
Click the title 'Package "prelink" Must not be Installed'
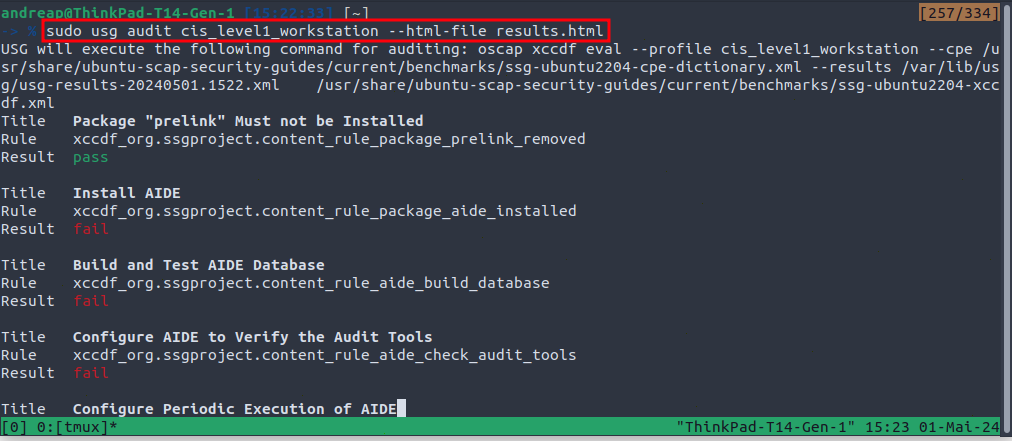pos(248,121)
